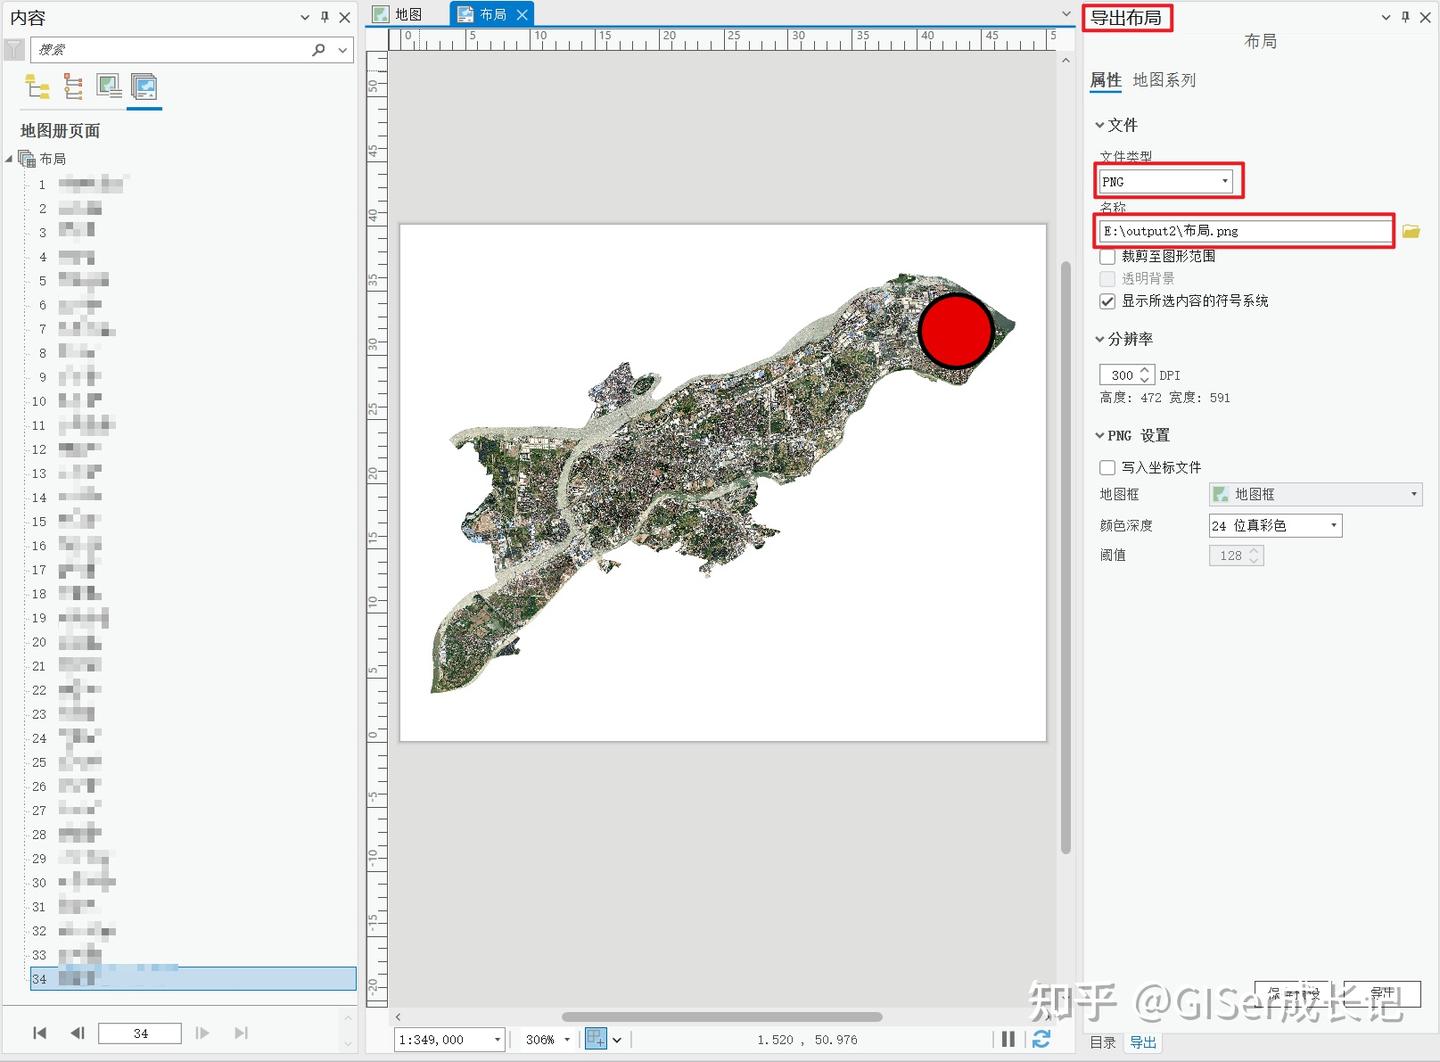The width and height of the screenshot is (1440, 1062).
Task: Jump to the first map series page
Action: [x=40, y=1033]
